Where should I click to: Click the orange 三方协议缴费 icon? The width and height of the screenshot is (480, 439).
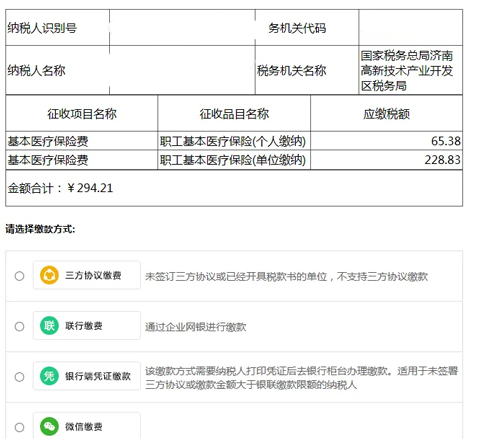pos(49,275)
